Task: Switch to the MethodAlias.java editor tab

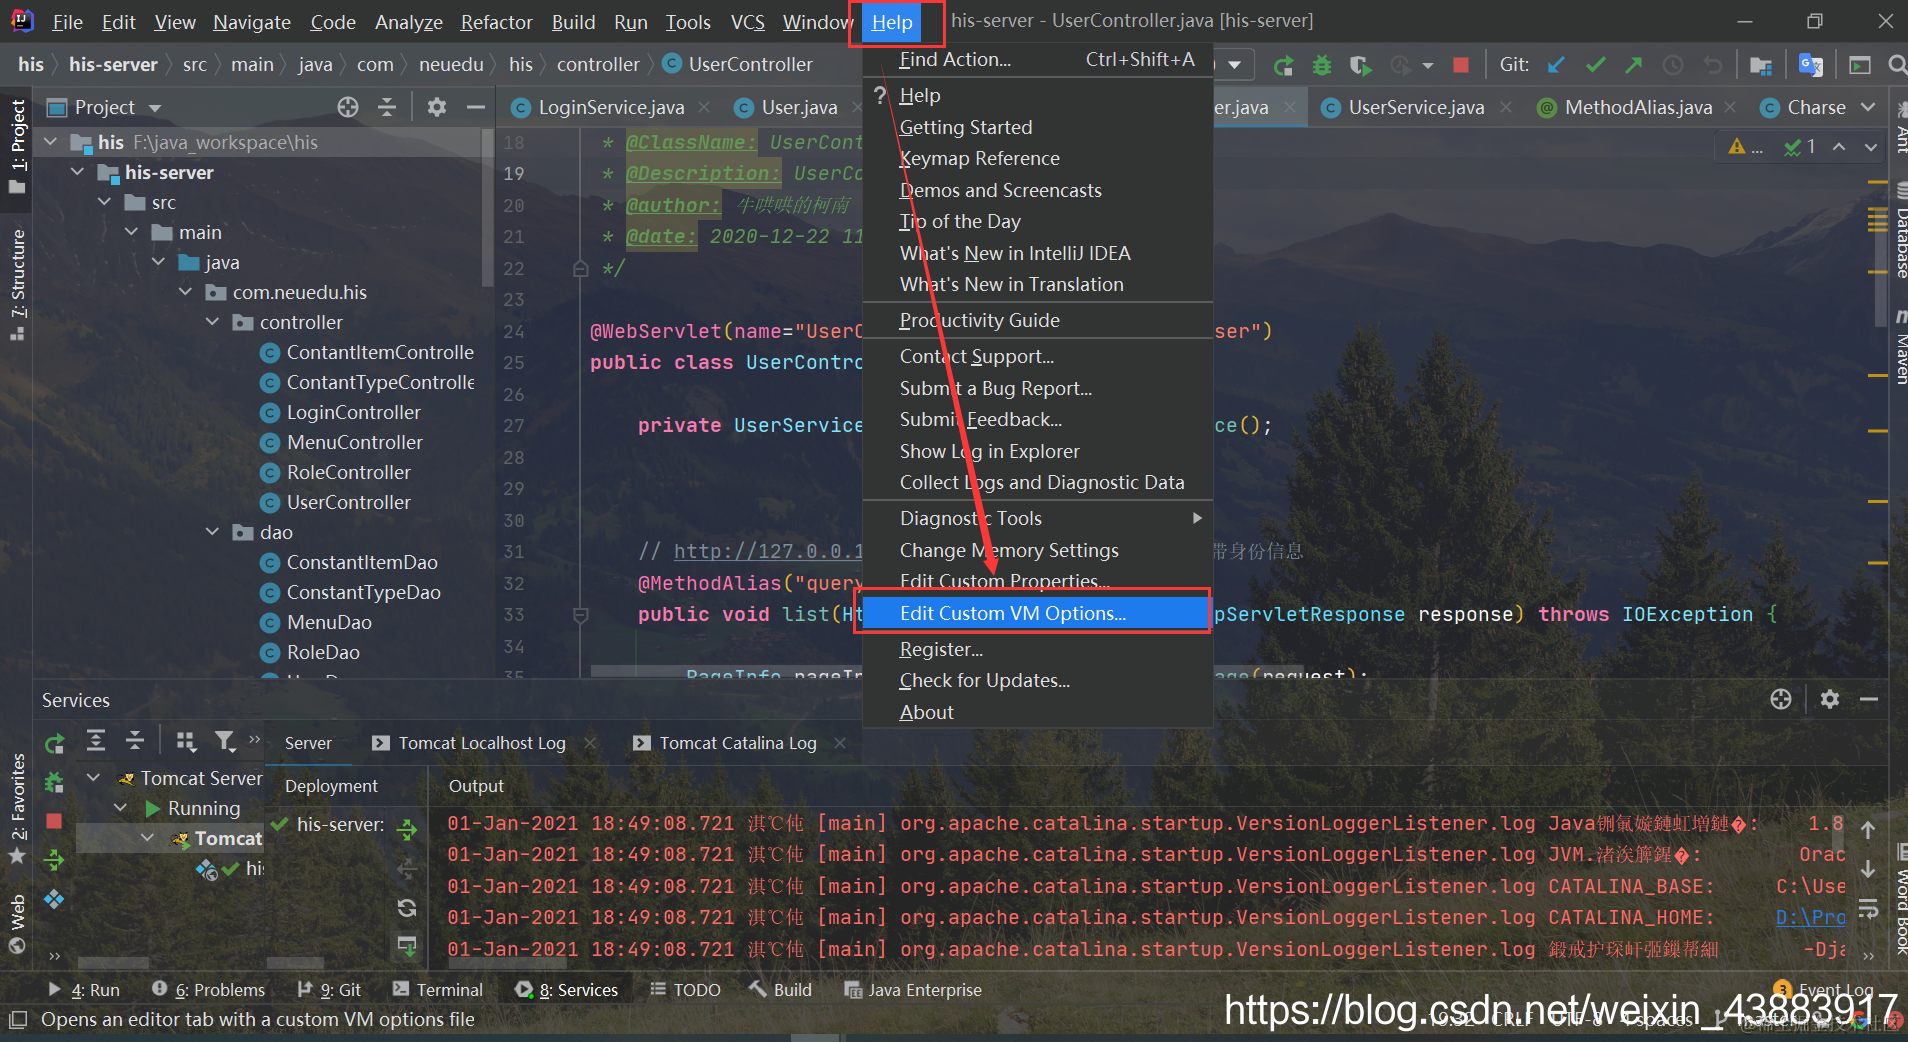Action: coord(1637,107)
